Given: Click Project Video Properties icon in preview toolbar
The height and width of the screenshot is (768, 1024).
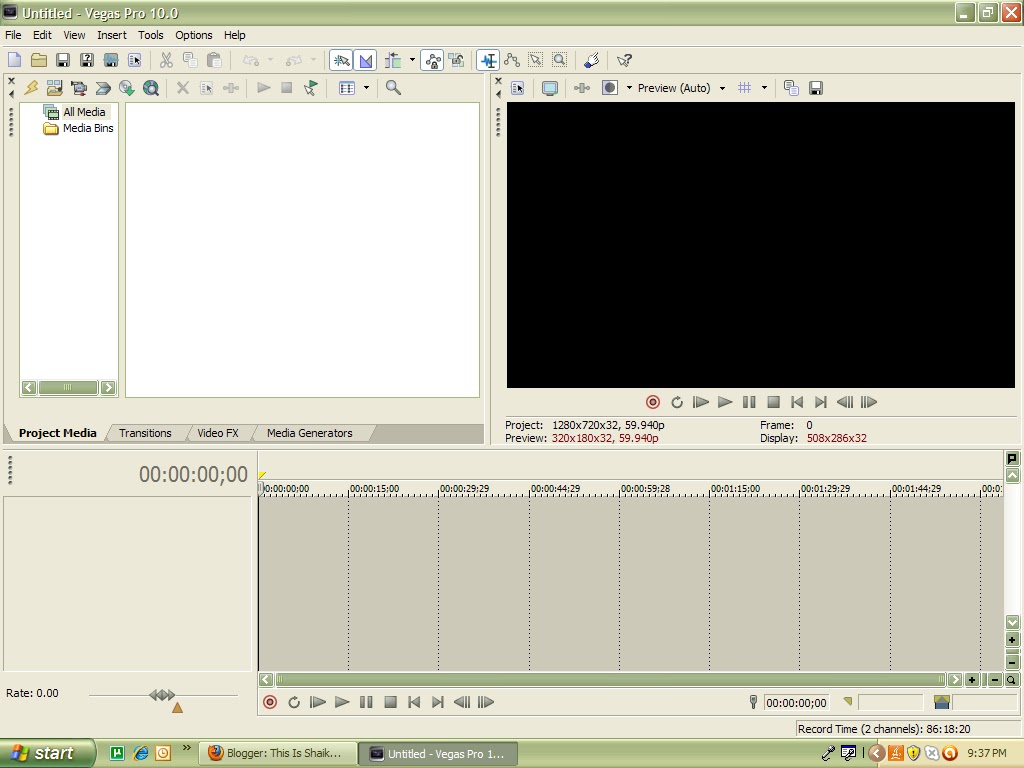Looking at the screenshot, I should coord(518,88).
